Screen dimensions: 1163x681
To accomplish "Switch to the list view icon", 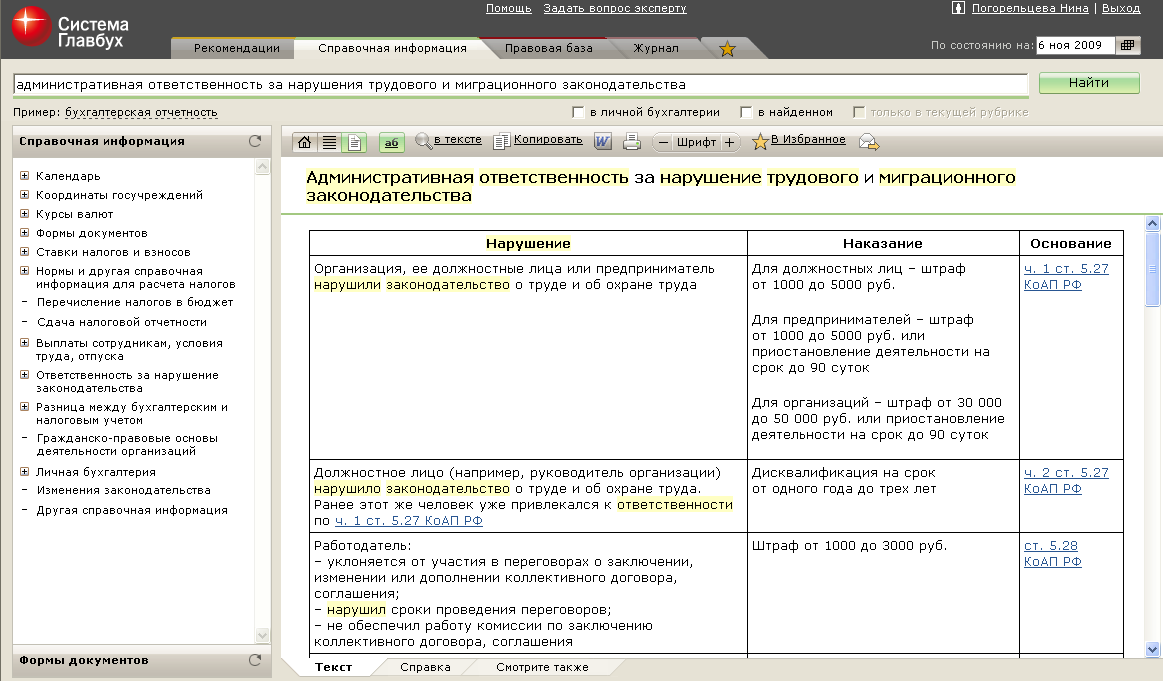I will click(x=329, y=143).
